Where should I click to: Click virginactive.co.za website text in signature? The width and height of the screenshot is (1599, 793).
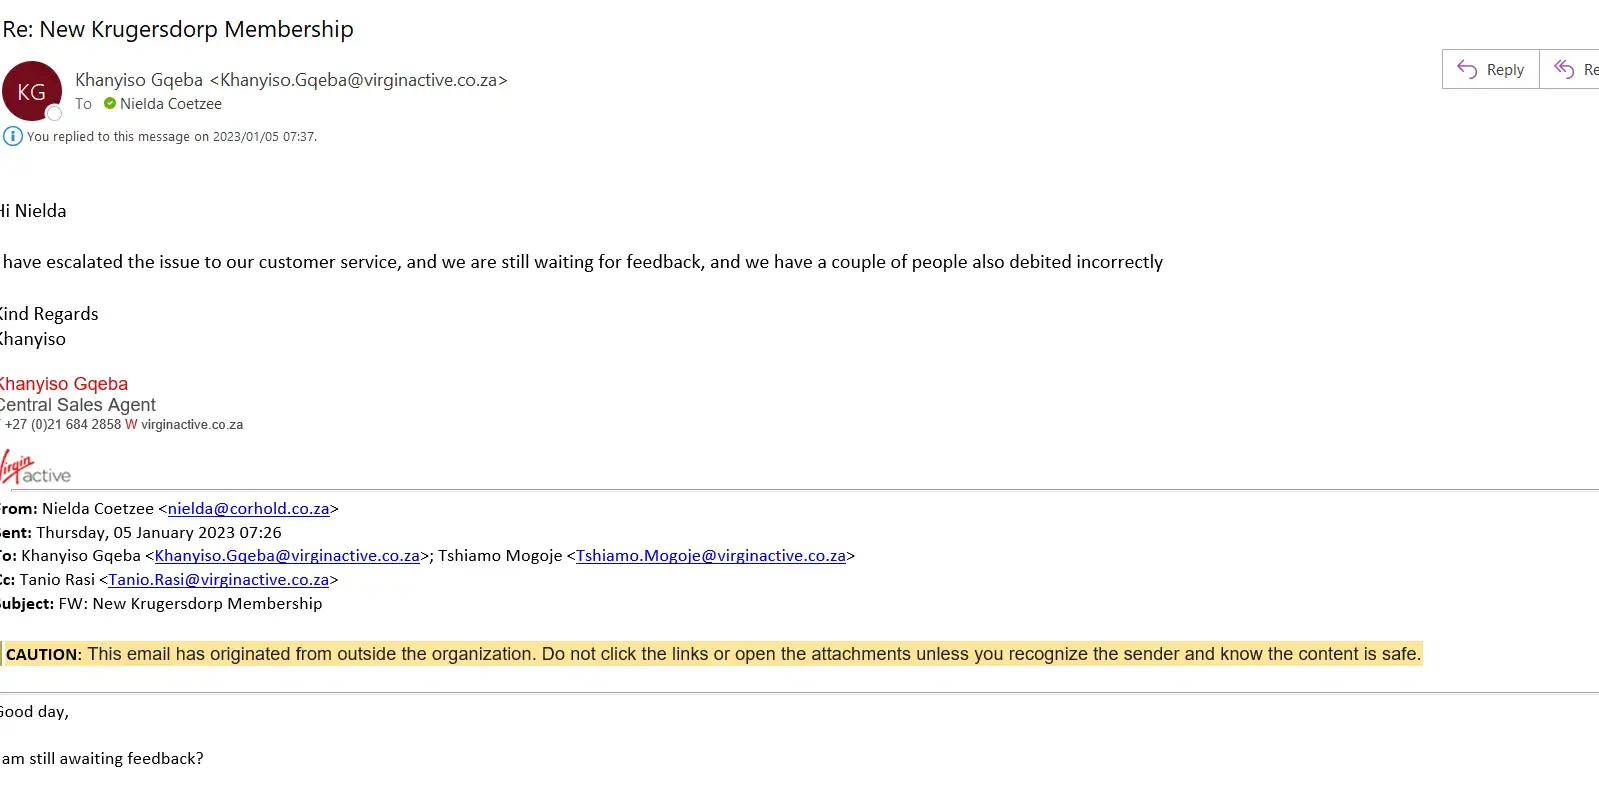pyautogui.click(x=192, y=425)
